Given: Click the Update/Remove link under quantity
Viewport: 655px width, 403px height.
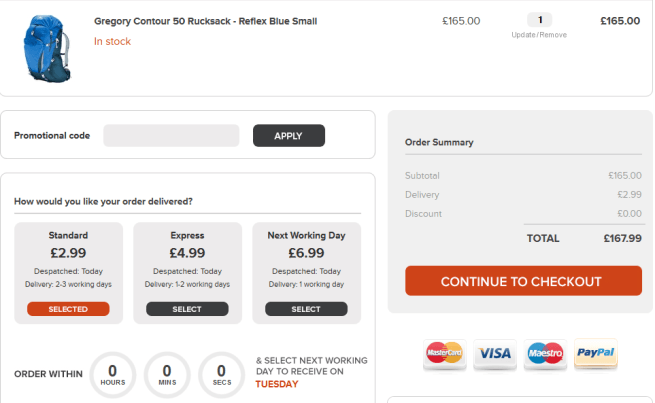Looking at the screenshot, I should pyautogui.click(x=539, y=35).
